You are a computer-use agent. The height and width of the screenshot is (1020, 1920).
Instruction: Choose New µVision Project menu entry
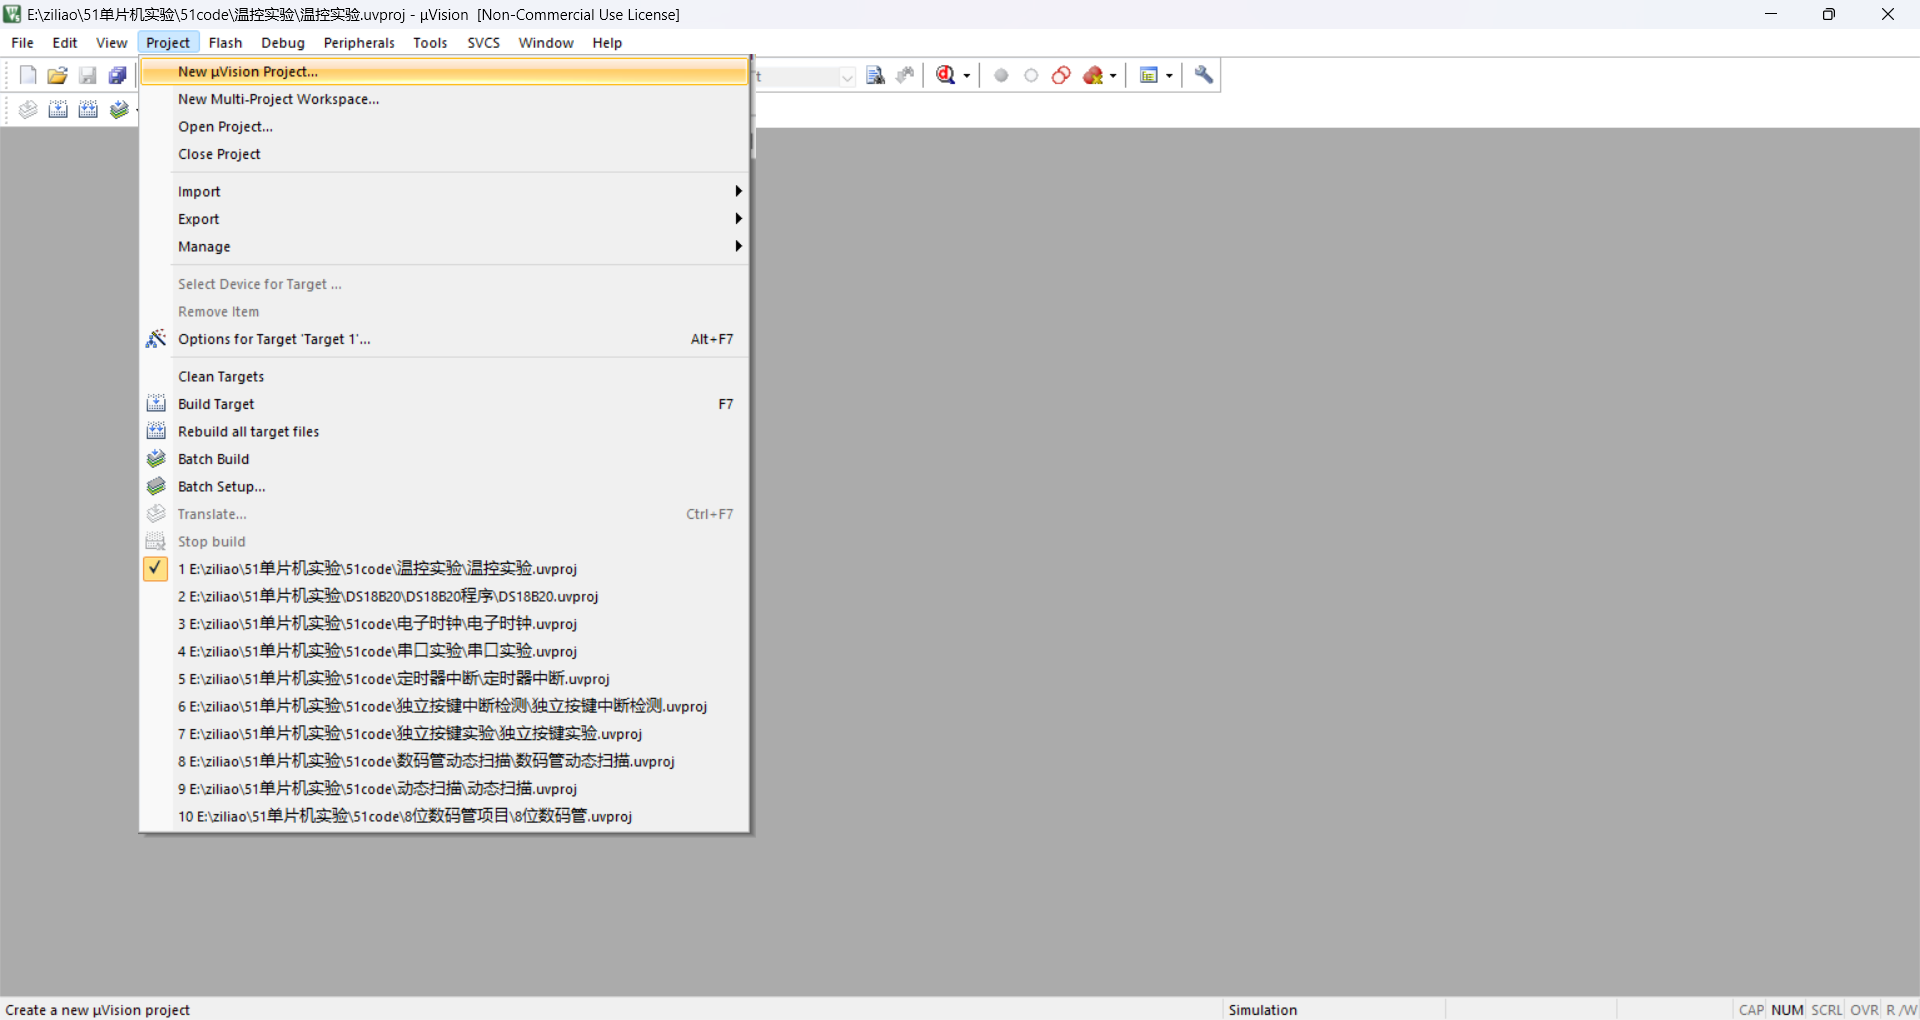tap(248, 72)
